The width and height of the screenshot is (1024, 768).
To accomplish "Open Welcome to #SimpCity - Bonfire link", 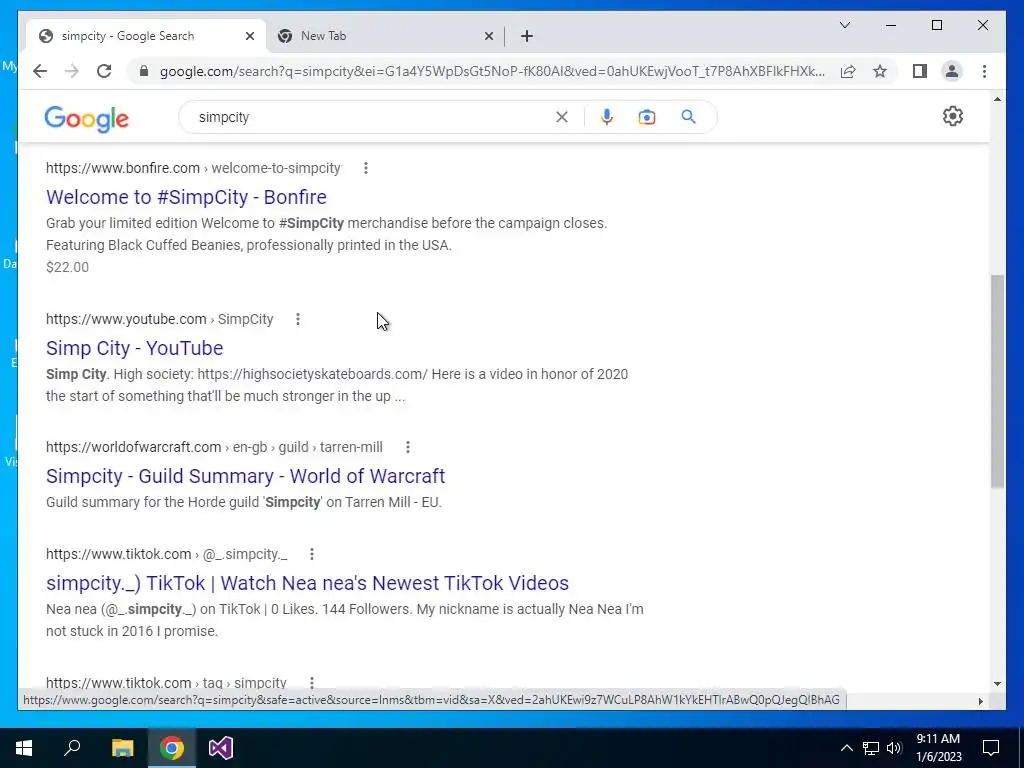I will tap(186, 197).
